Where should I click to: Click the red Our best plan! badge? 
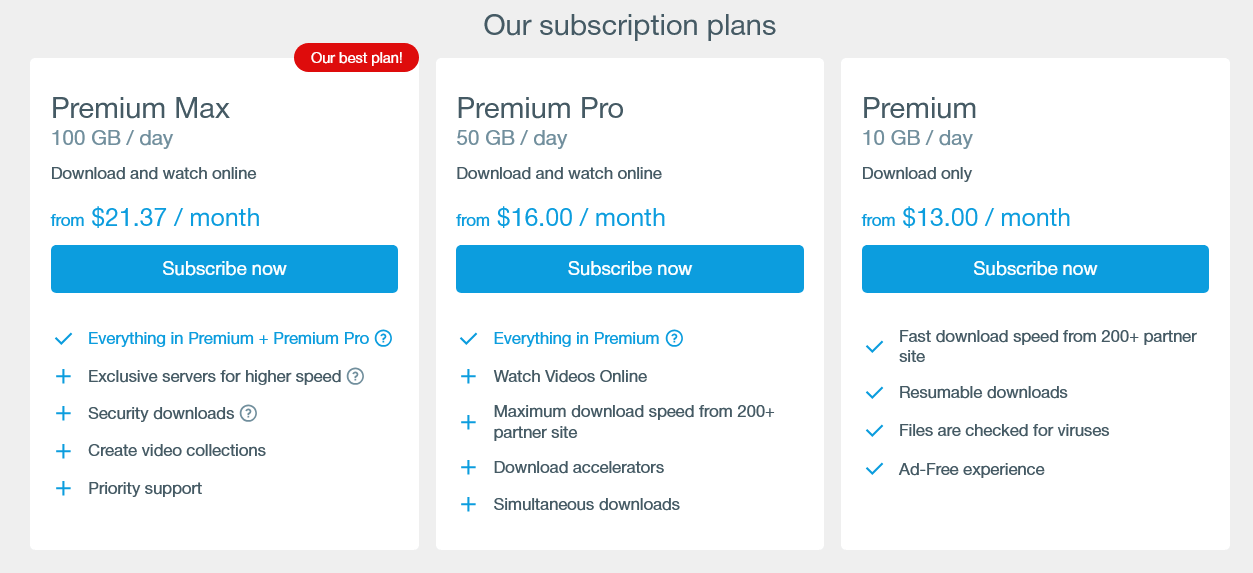[356, 58]
